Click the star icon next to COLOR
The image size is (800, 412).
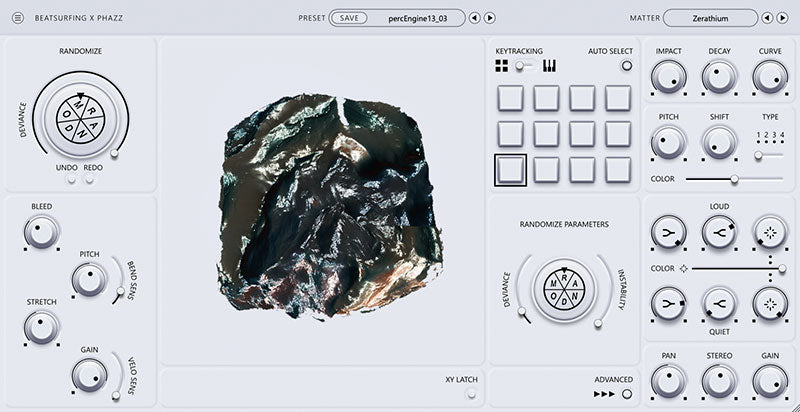[683, 269]
